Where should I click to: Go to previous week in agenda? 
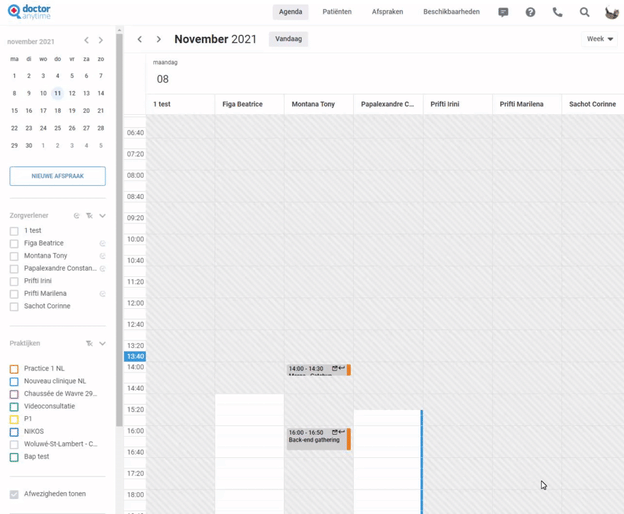[x=140, y=40]
